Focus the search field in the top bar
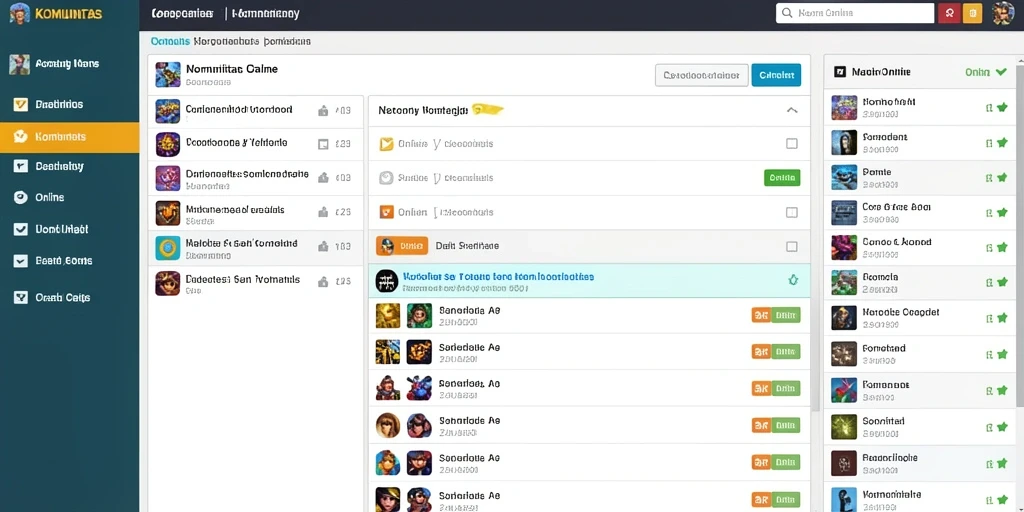 click(x=855, y=13)
